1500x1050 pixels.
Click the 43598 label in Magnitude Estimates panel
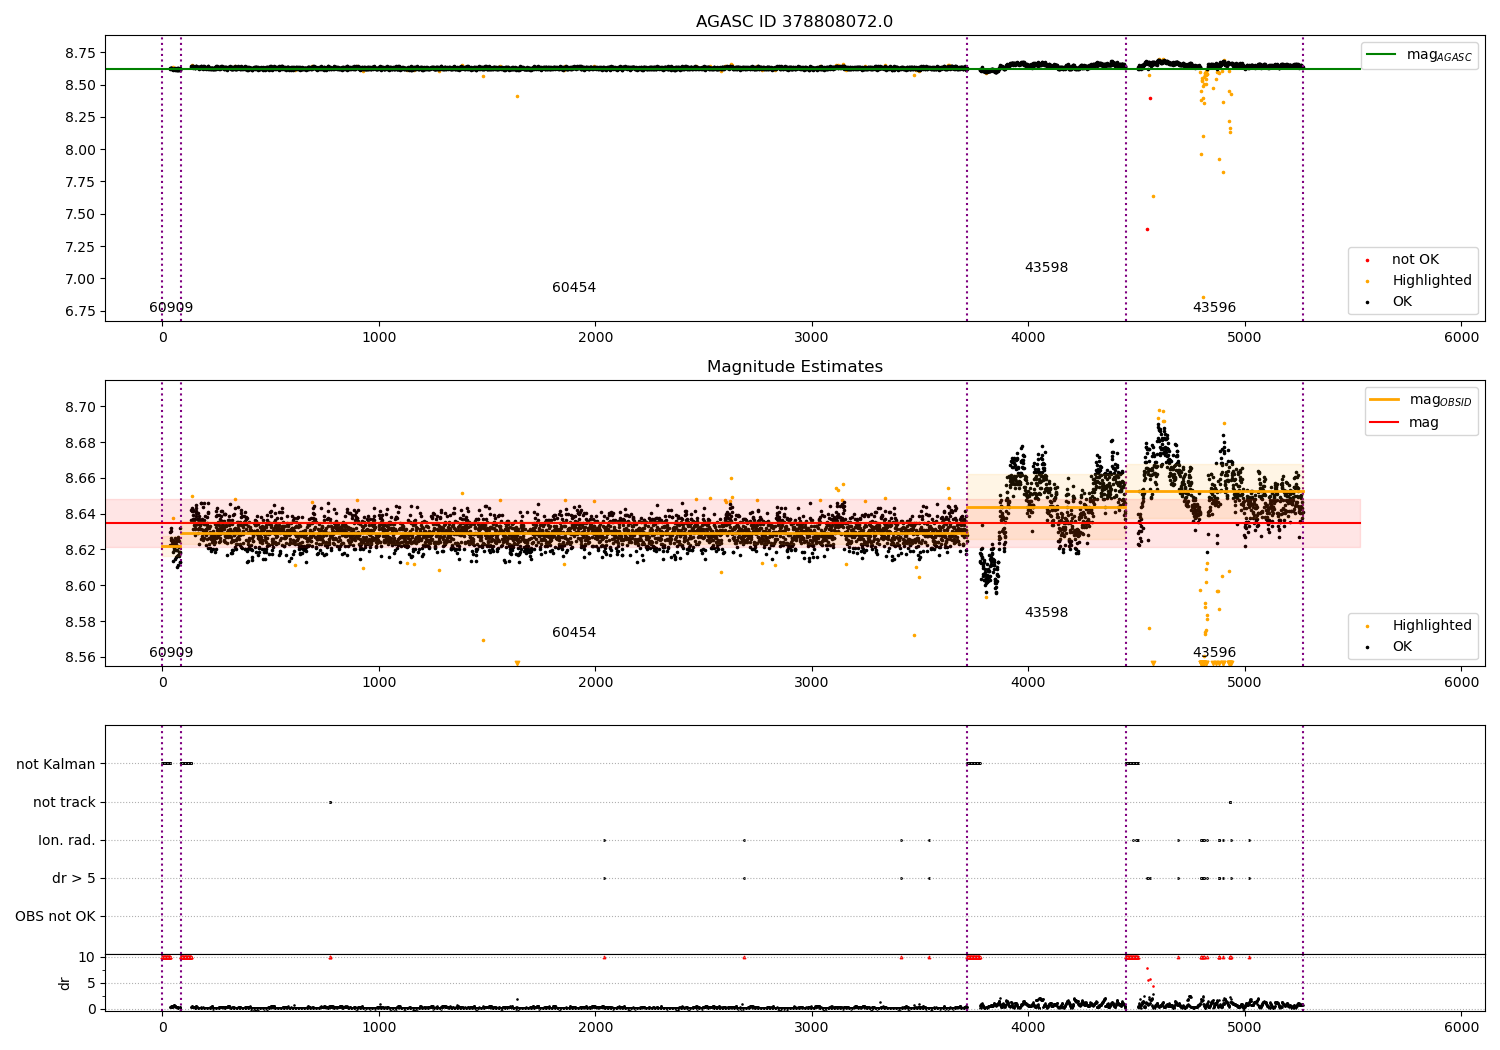(x=1046, y=613)
